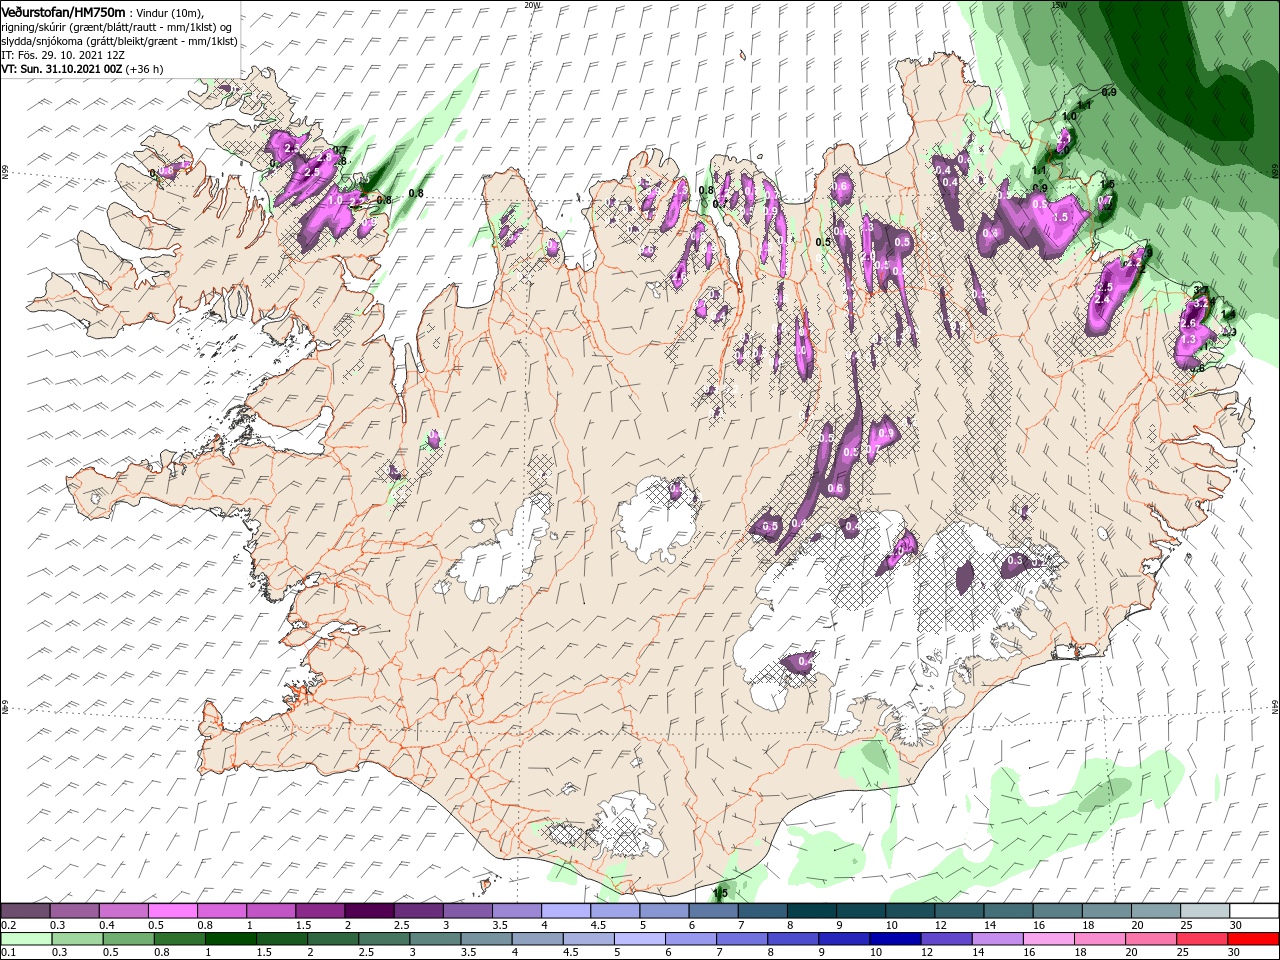Click blue rain legend swatch between 7 and 8

[742, 939]
